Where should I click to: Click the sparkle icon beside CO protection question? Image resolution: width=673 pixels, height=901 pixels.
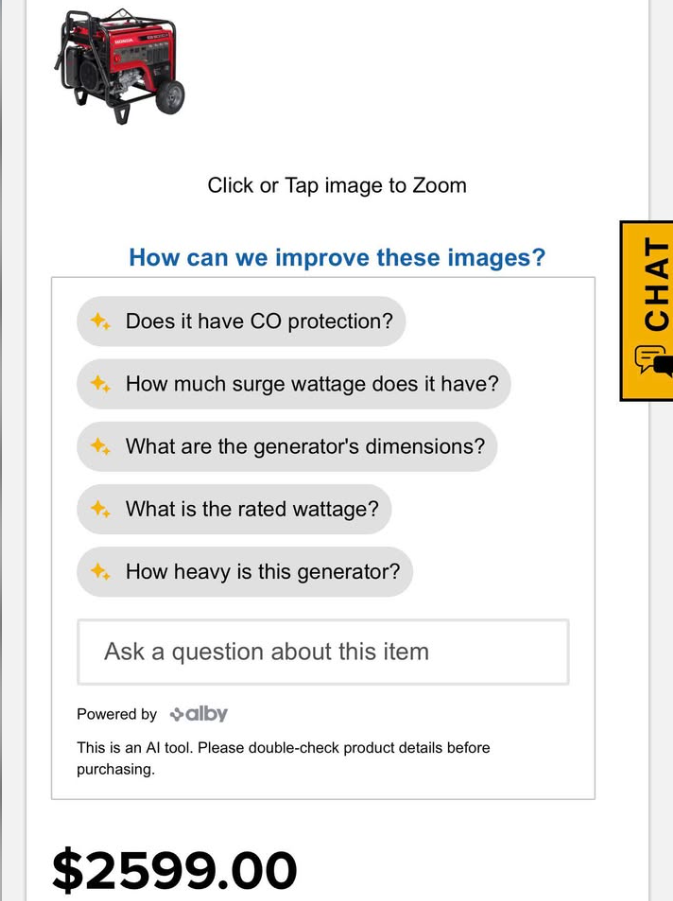pos(100,322)
